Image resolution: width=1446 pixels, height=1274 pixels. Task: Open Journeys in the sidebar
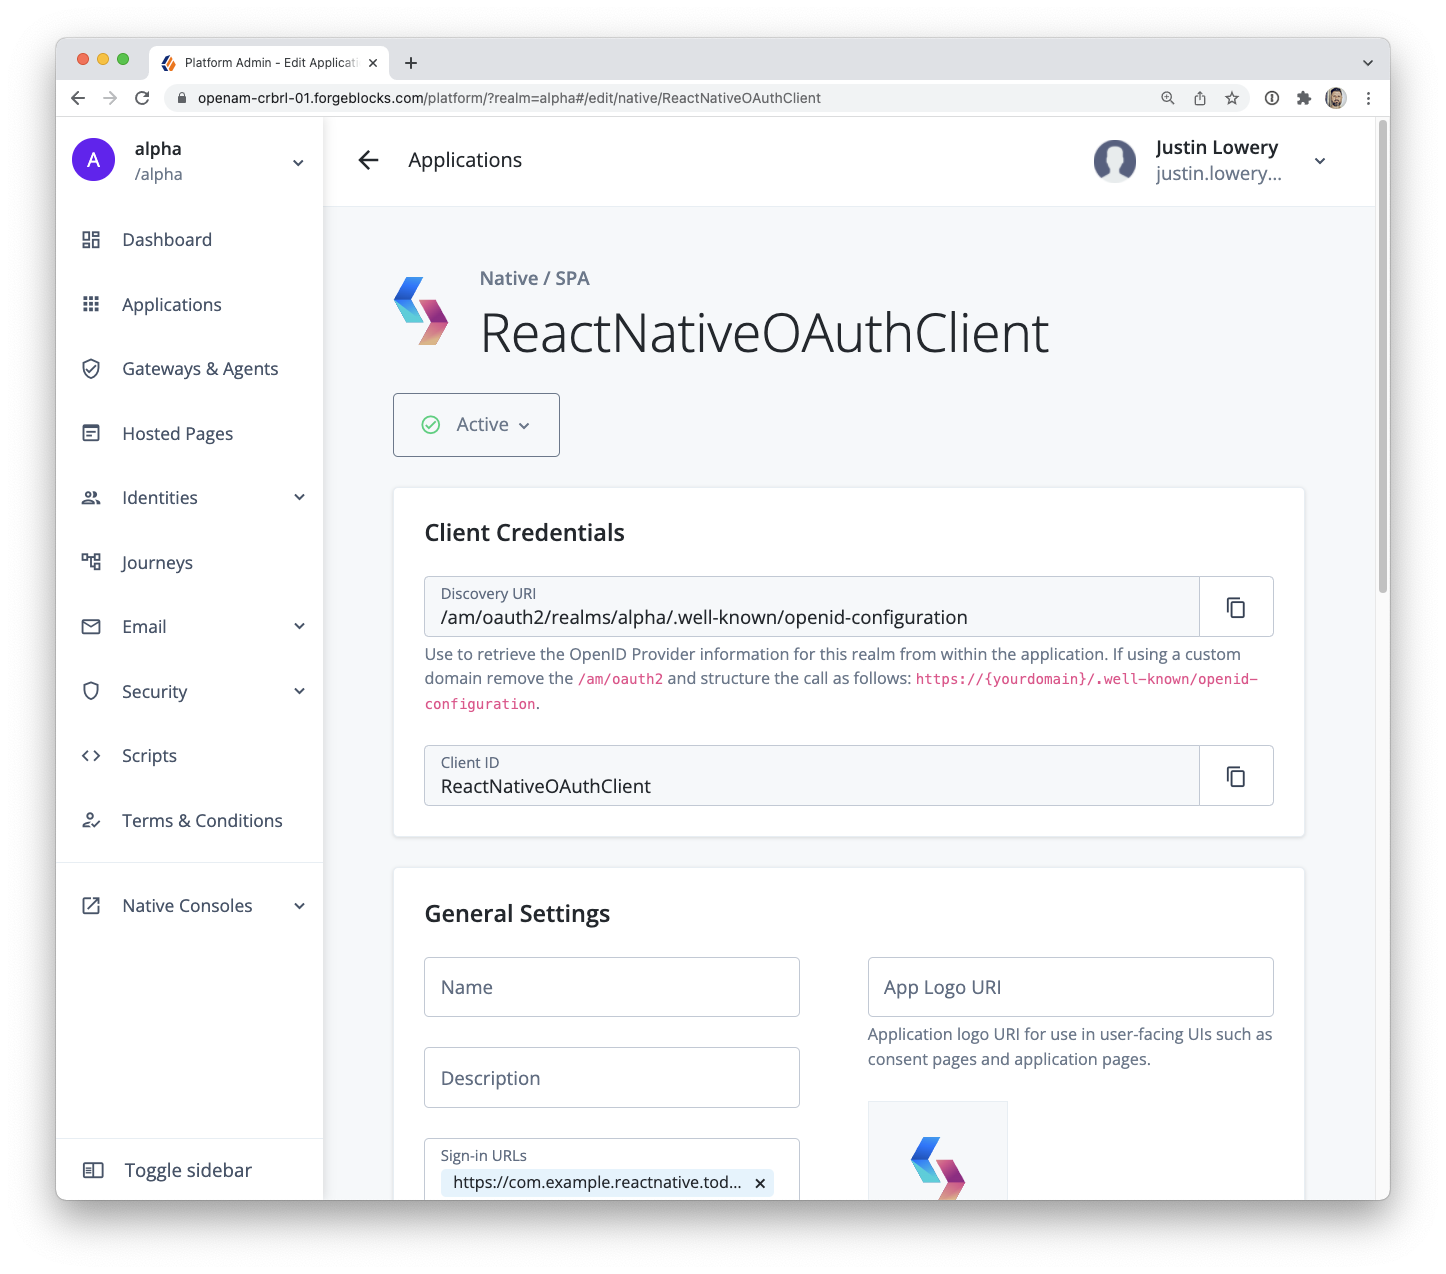coord(157,563)
